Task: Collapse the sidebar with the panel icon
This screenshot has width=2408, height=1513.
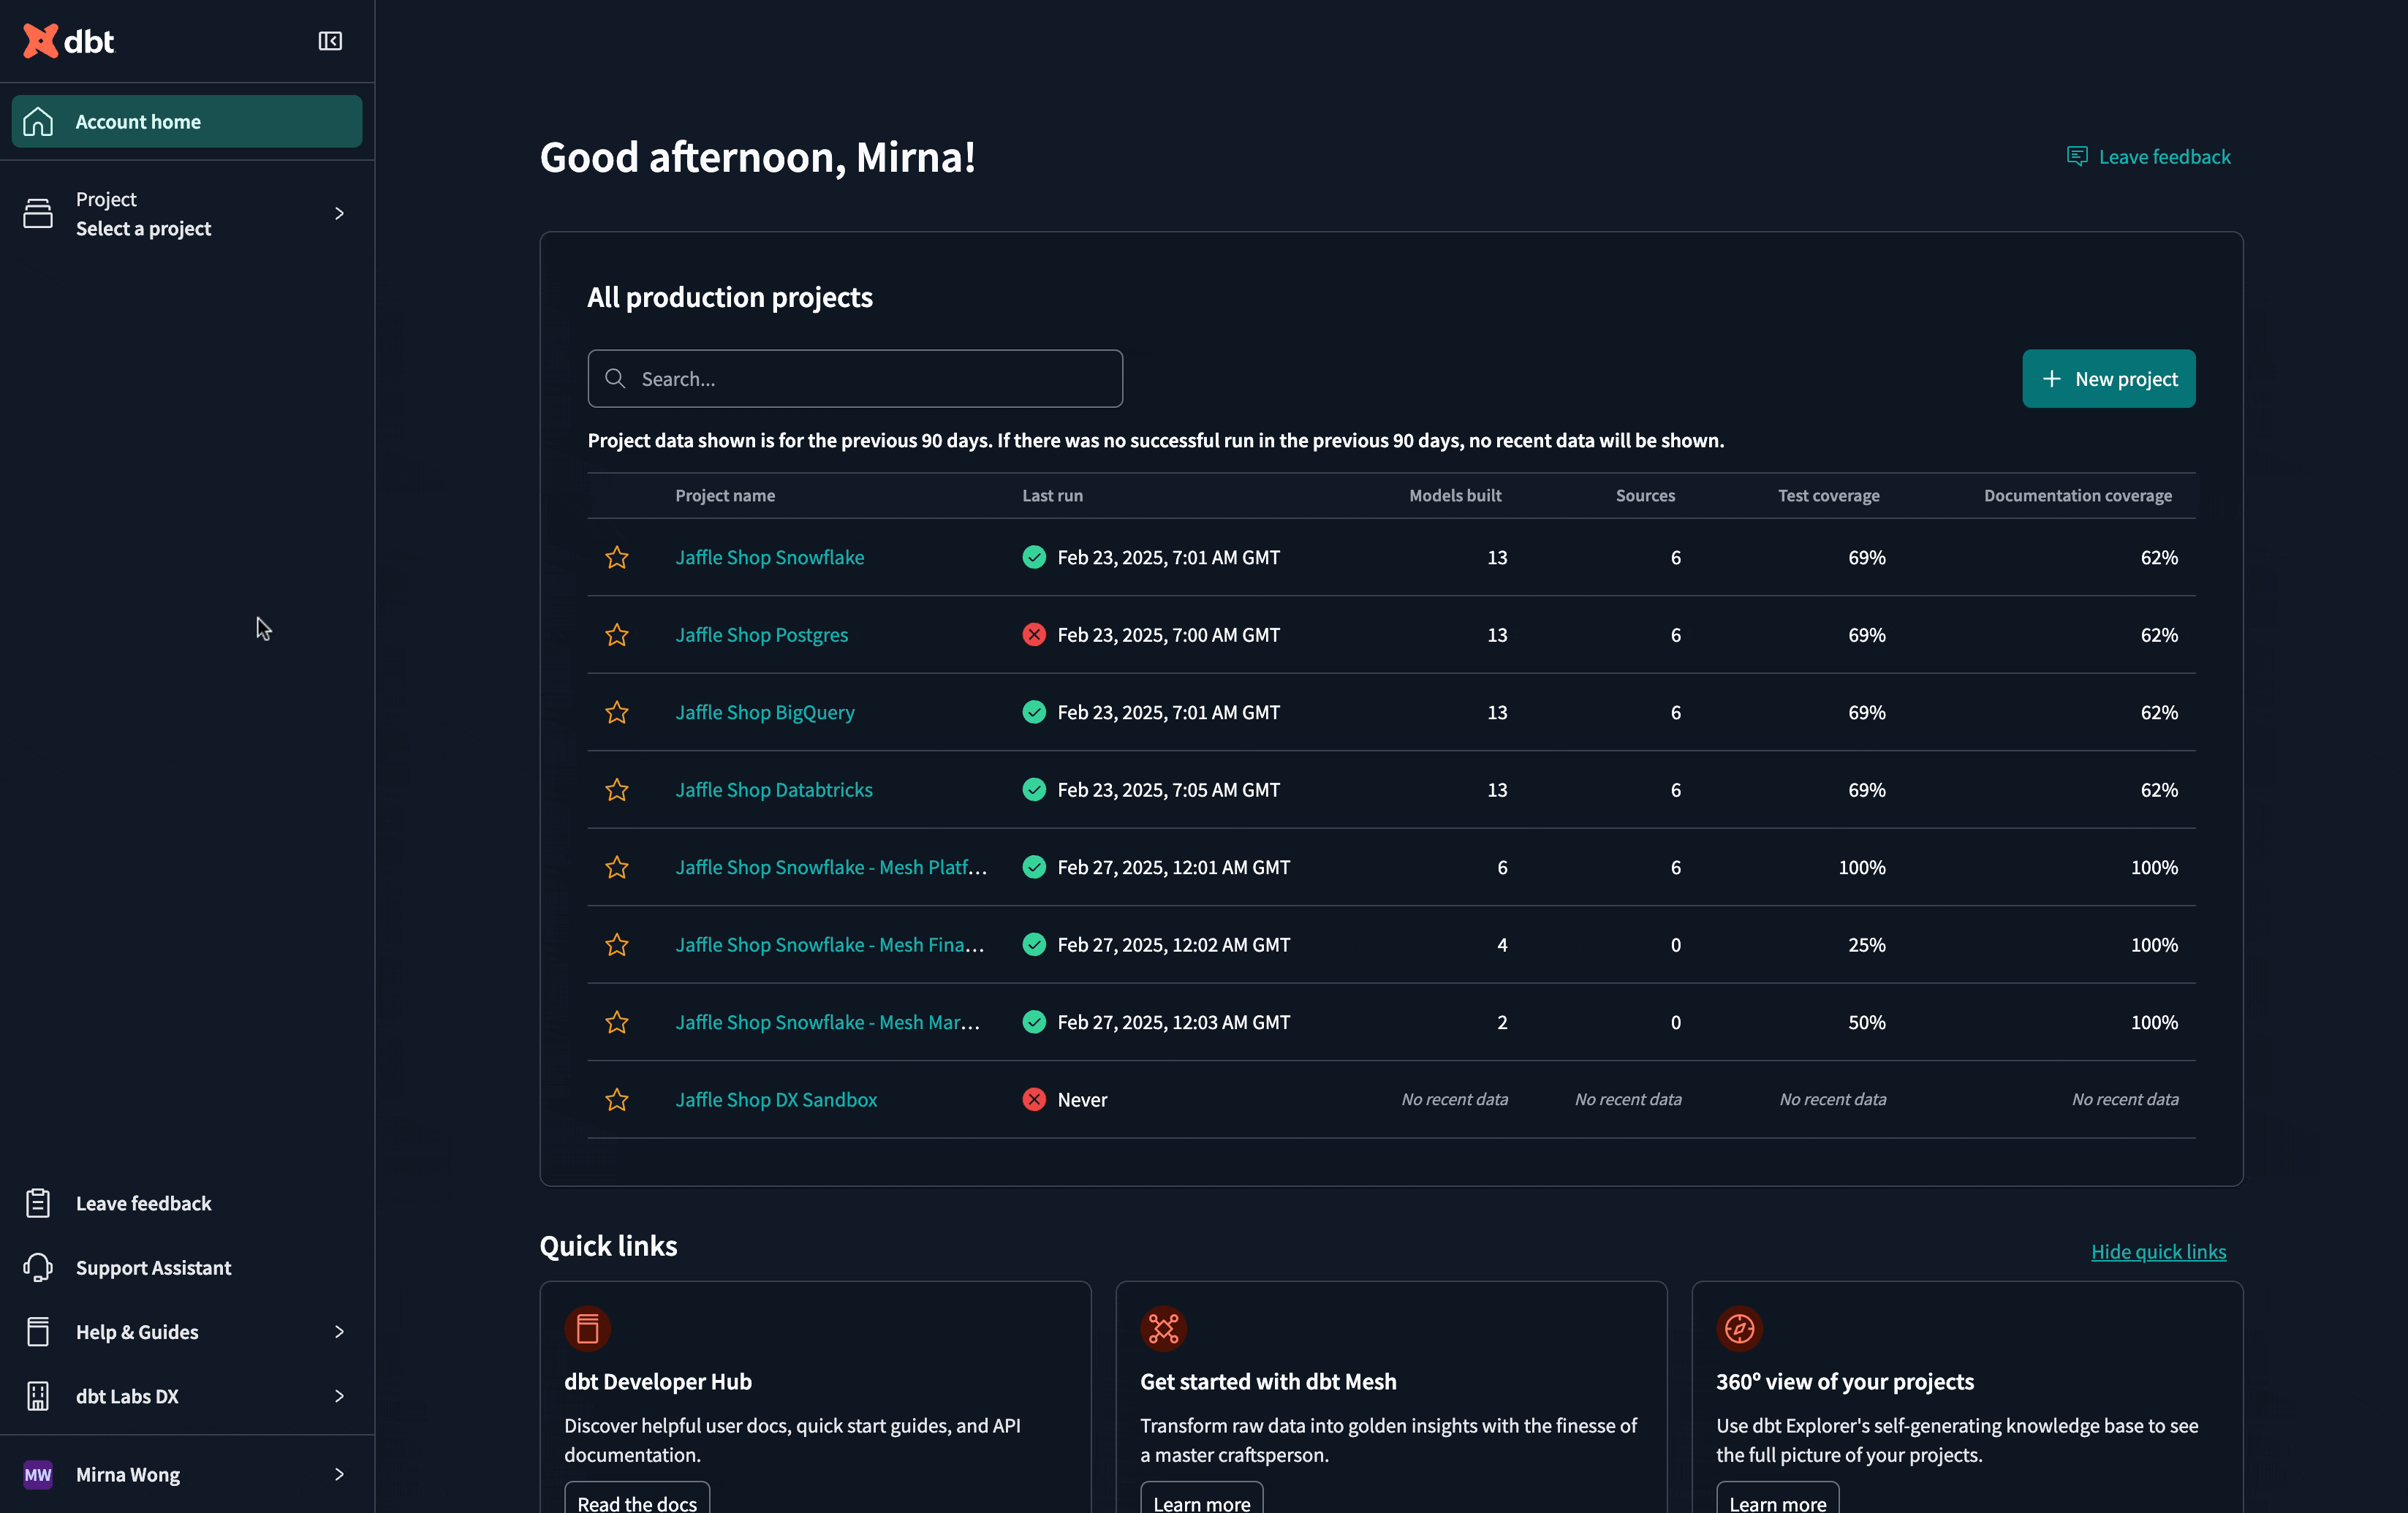Action: coord(330,41)
